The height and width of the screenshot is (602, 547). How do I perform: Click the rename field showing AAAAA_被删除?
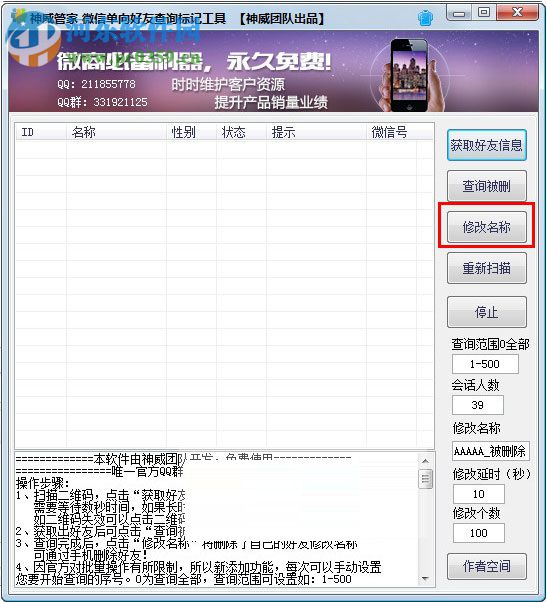[491, 451]
